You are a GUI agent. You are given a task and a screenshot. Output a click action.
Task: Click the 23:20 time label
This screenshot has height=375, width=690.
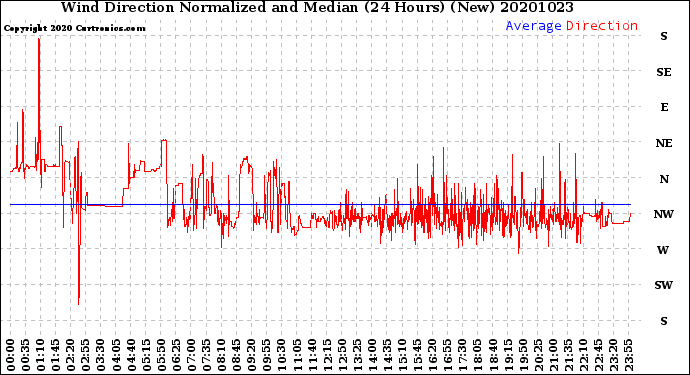tap(613, 355)
